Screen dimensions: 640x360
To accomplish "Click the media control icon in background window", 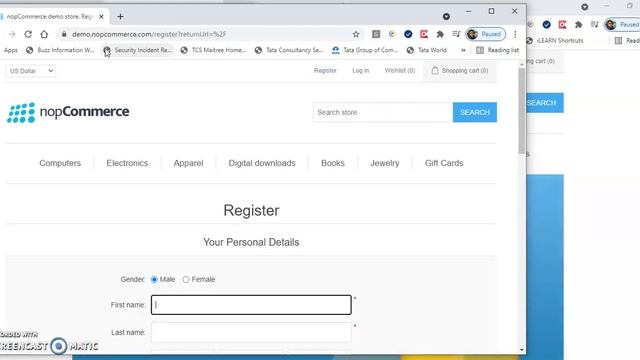I will point(594,25).
